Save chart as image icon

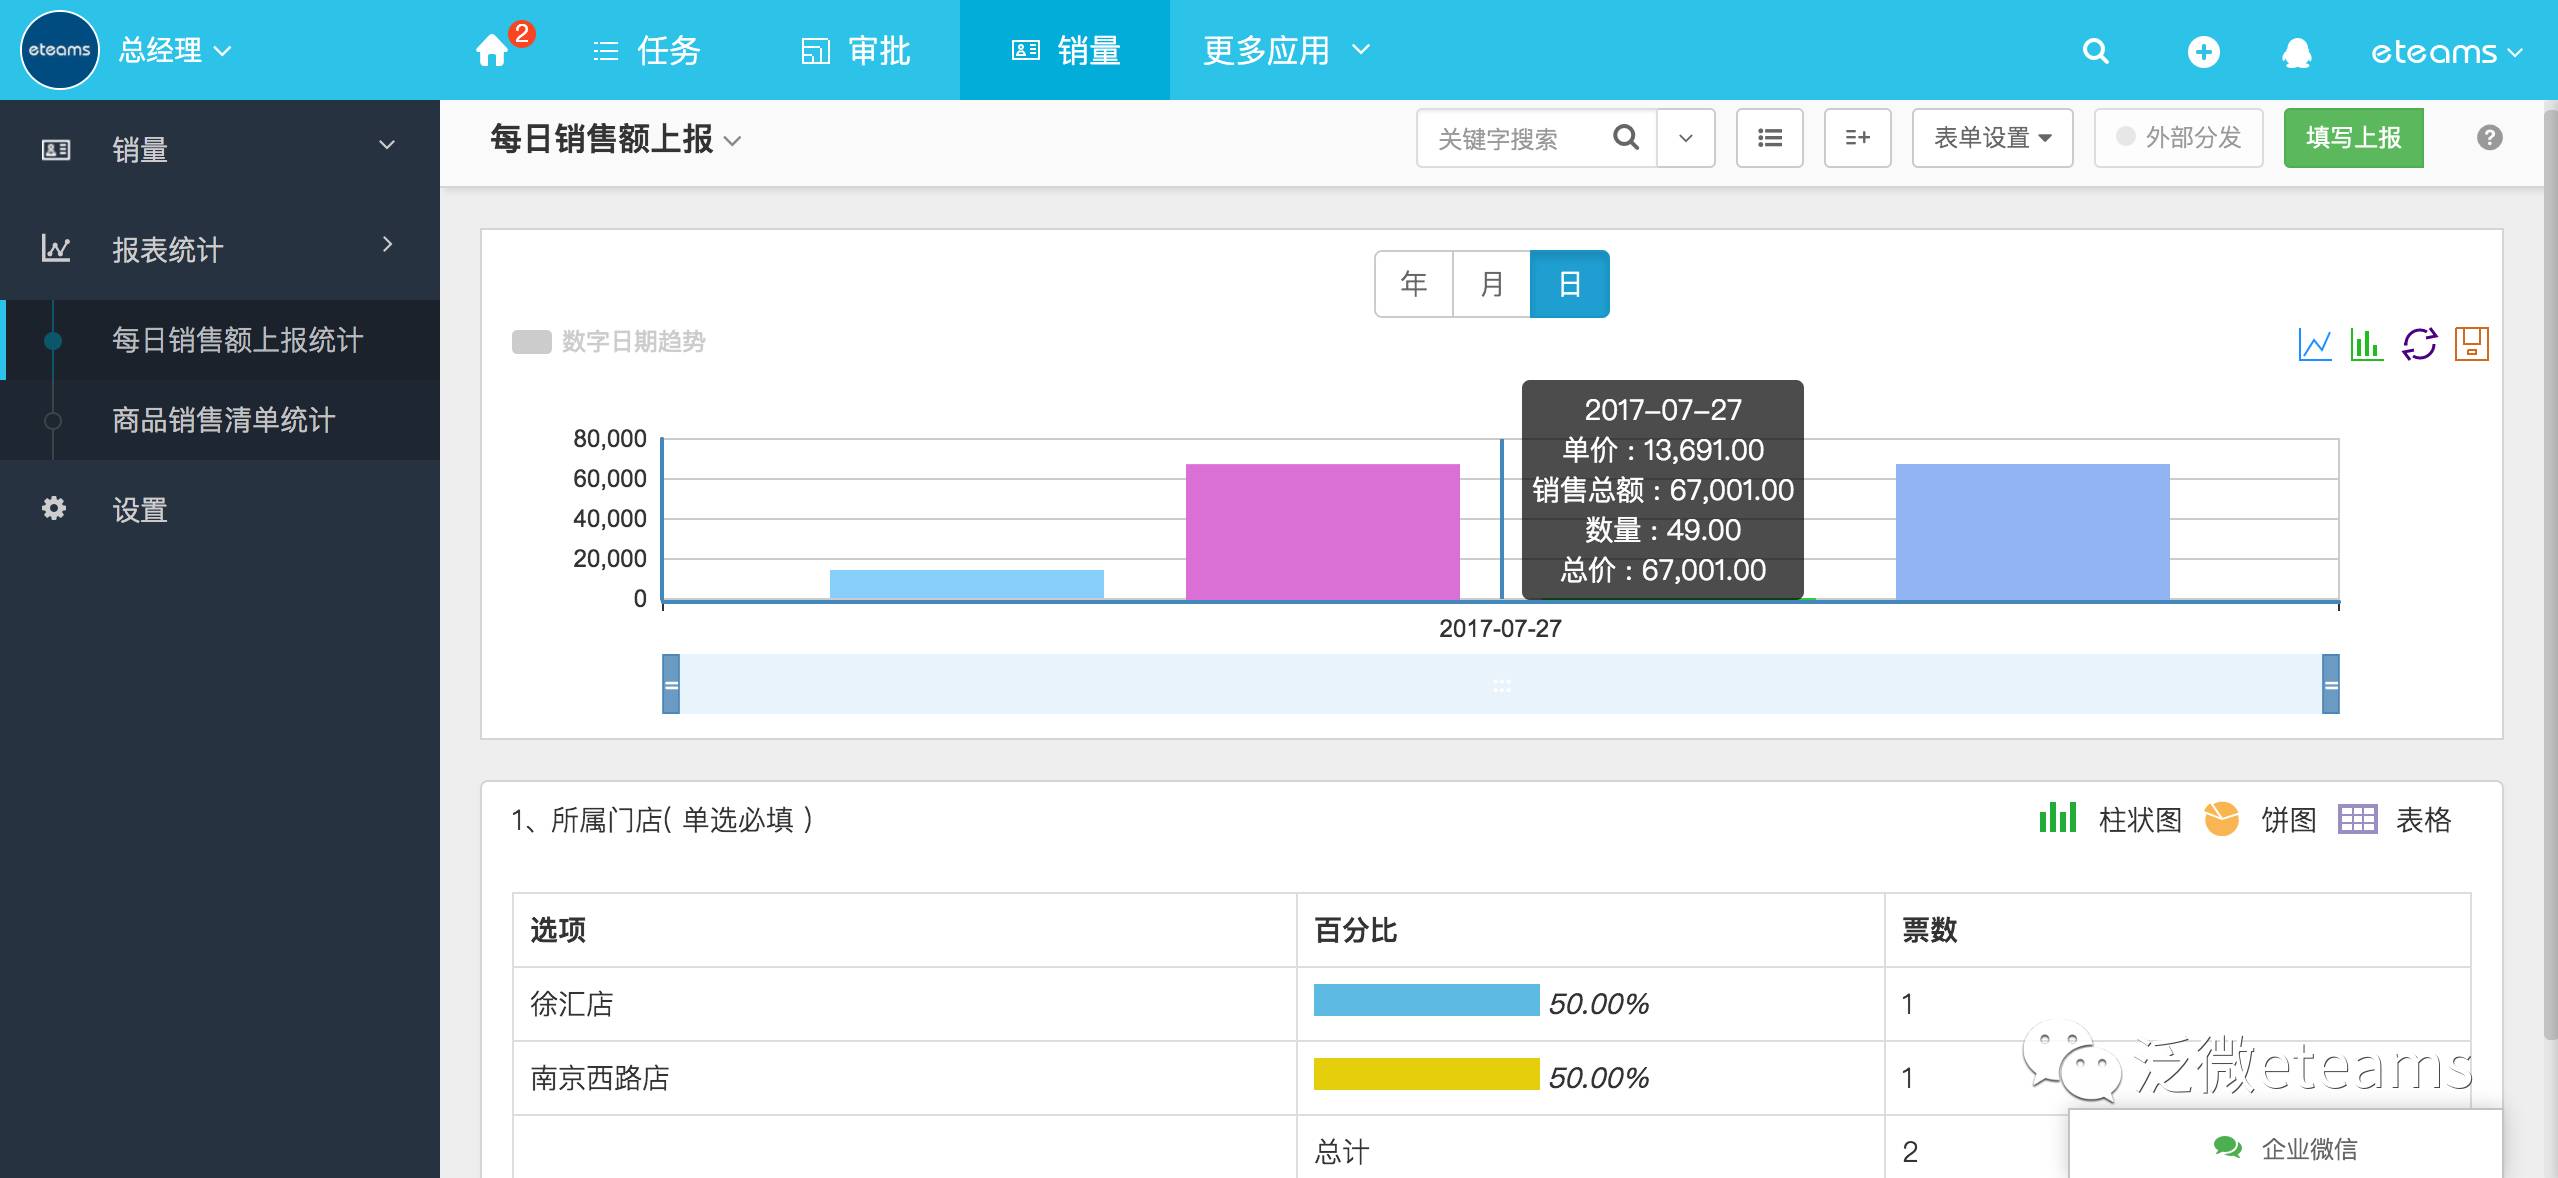[x=2471, y=345]
